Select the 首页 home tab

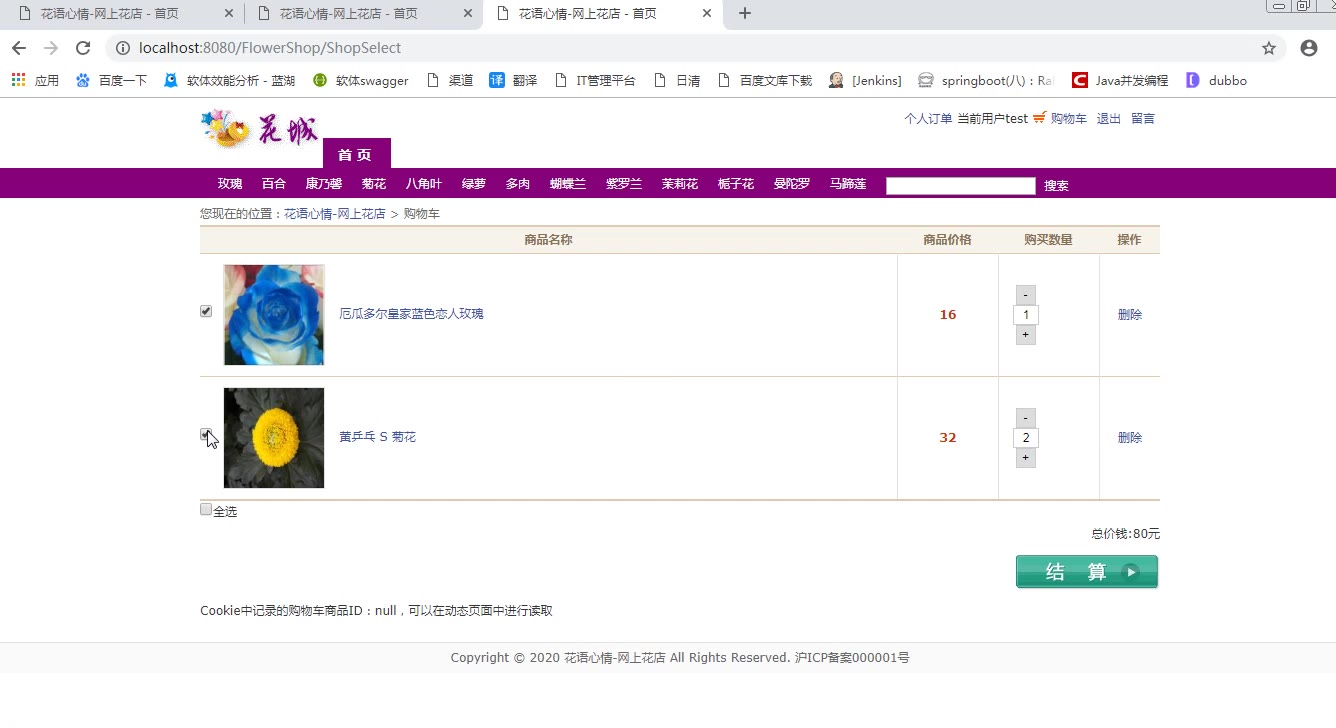[356, 154]
